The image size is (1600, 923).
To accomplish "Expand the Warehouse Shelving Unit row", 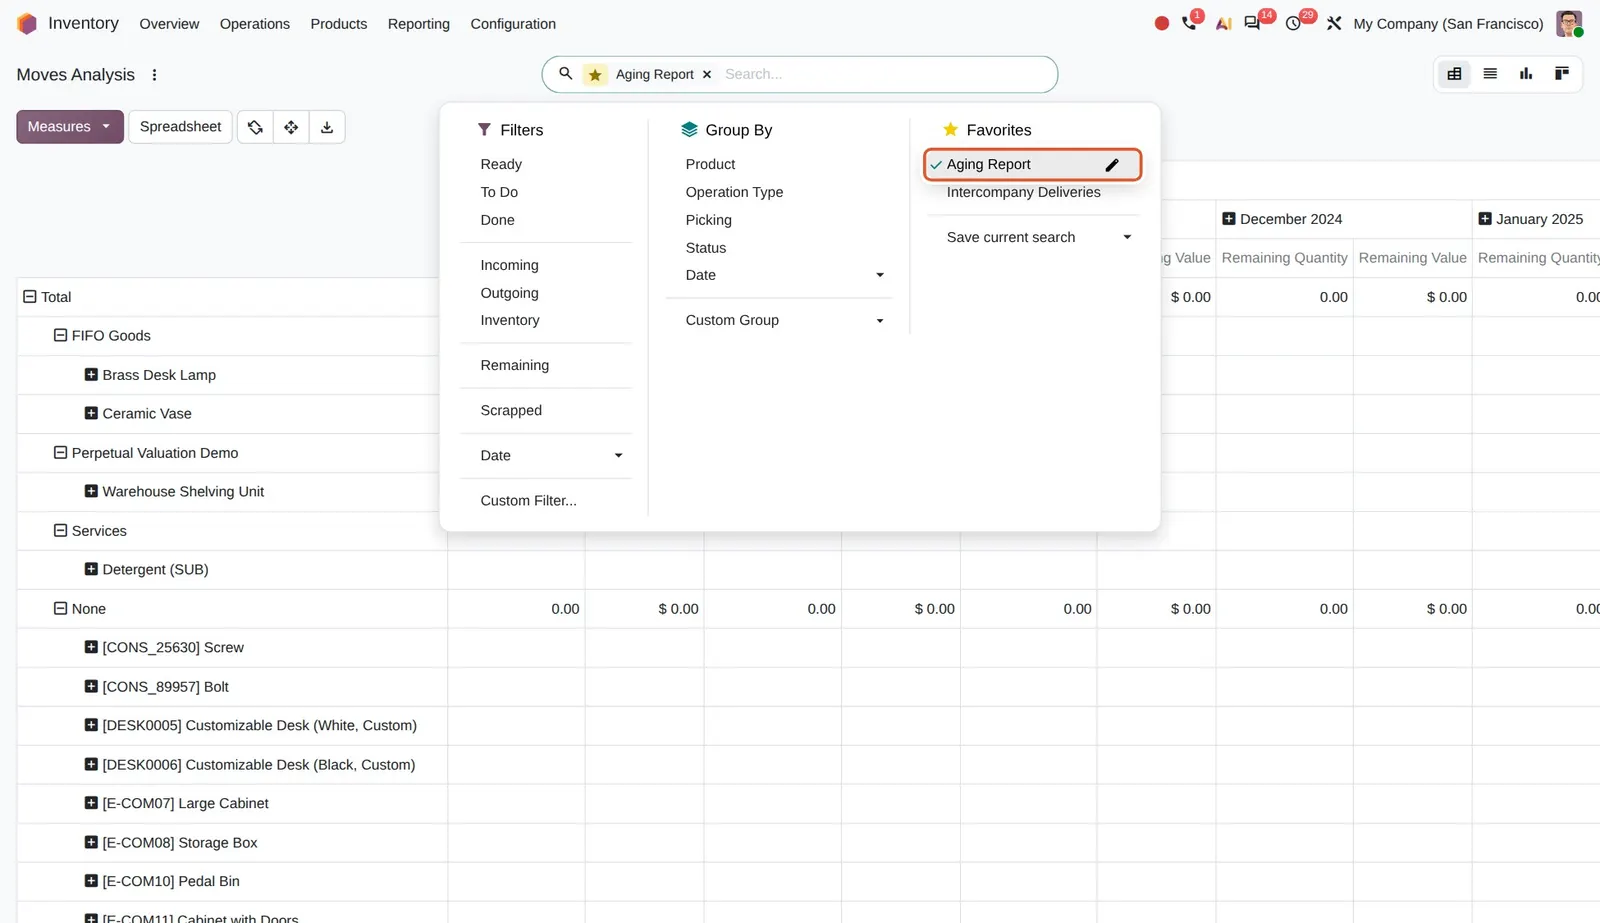I will pos(91,492).
